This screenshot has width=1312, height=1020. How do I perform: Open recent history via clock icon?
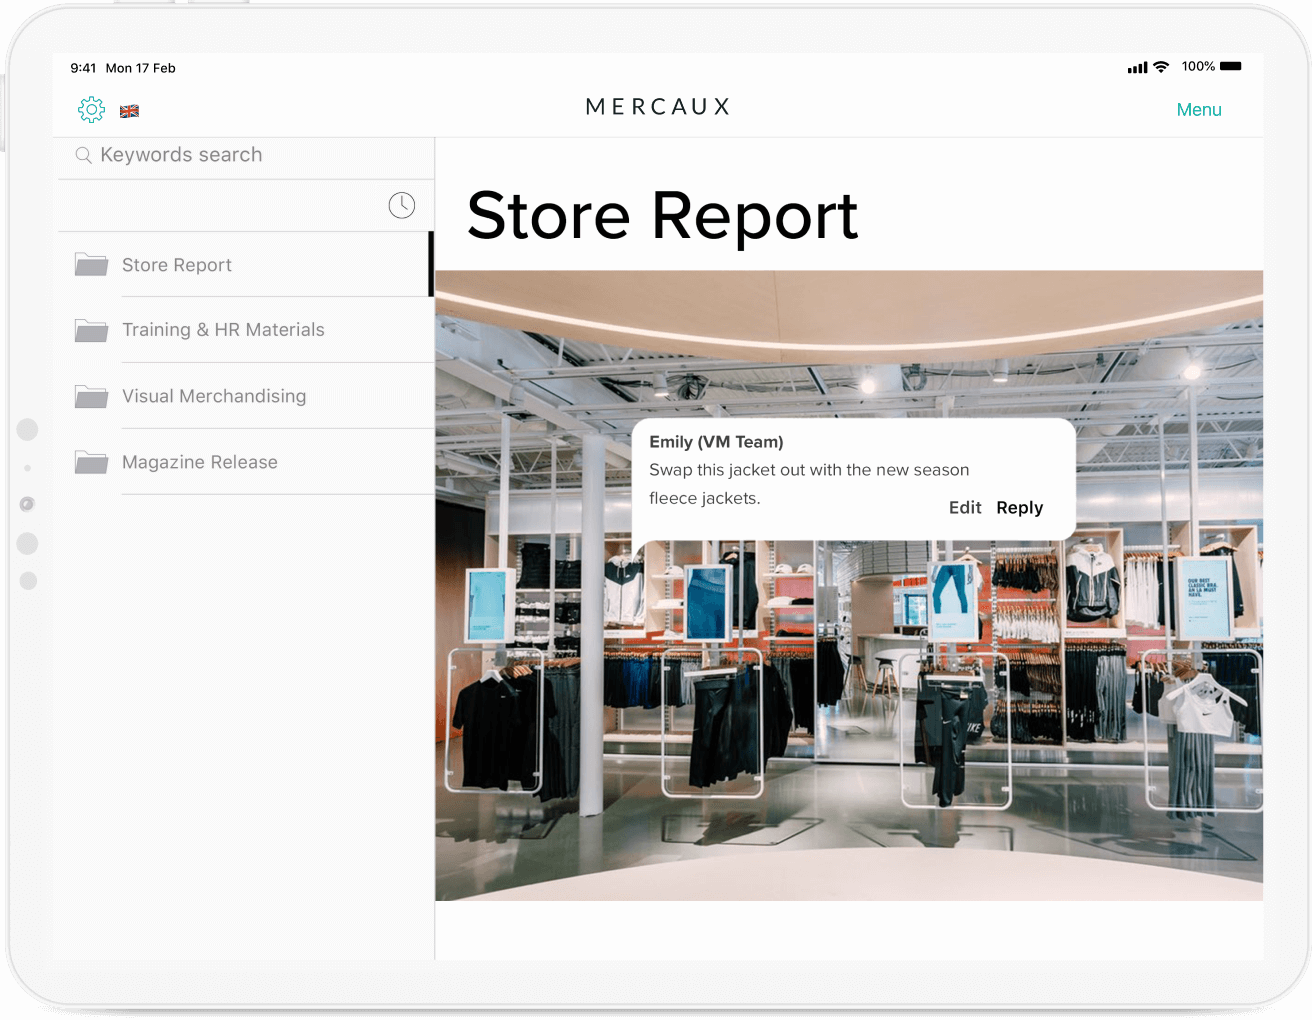[x=401, y=205]
